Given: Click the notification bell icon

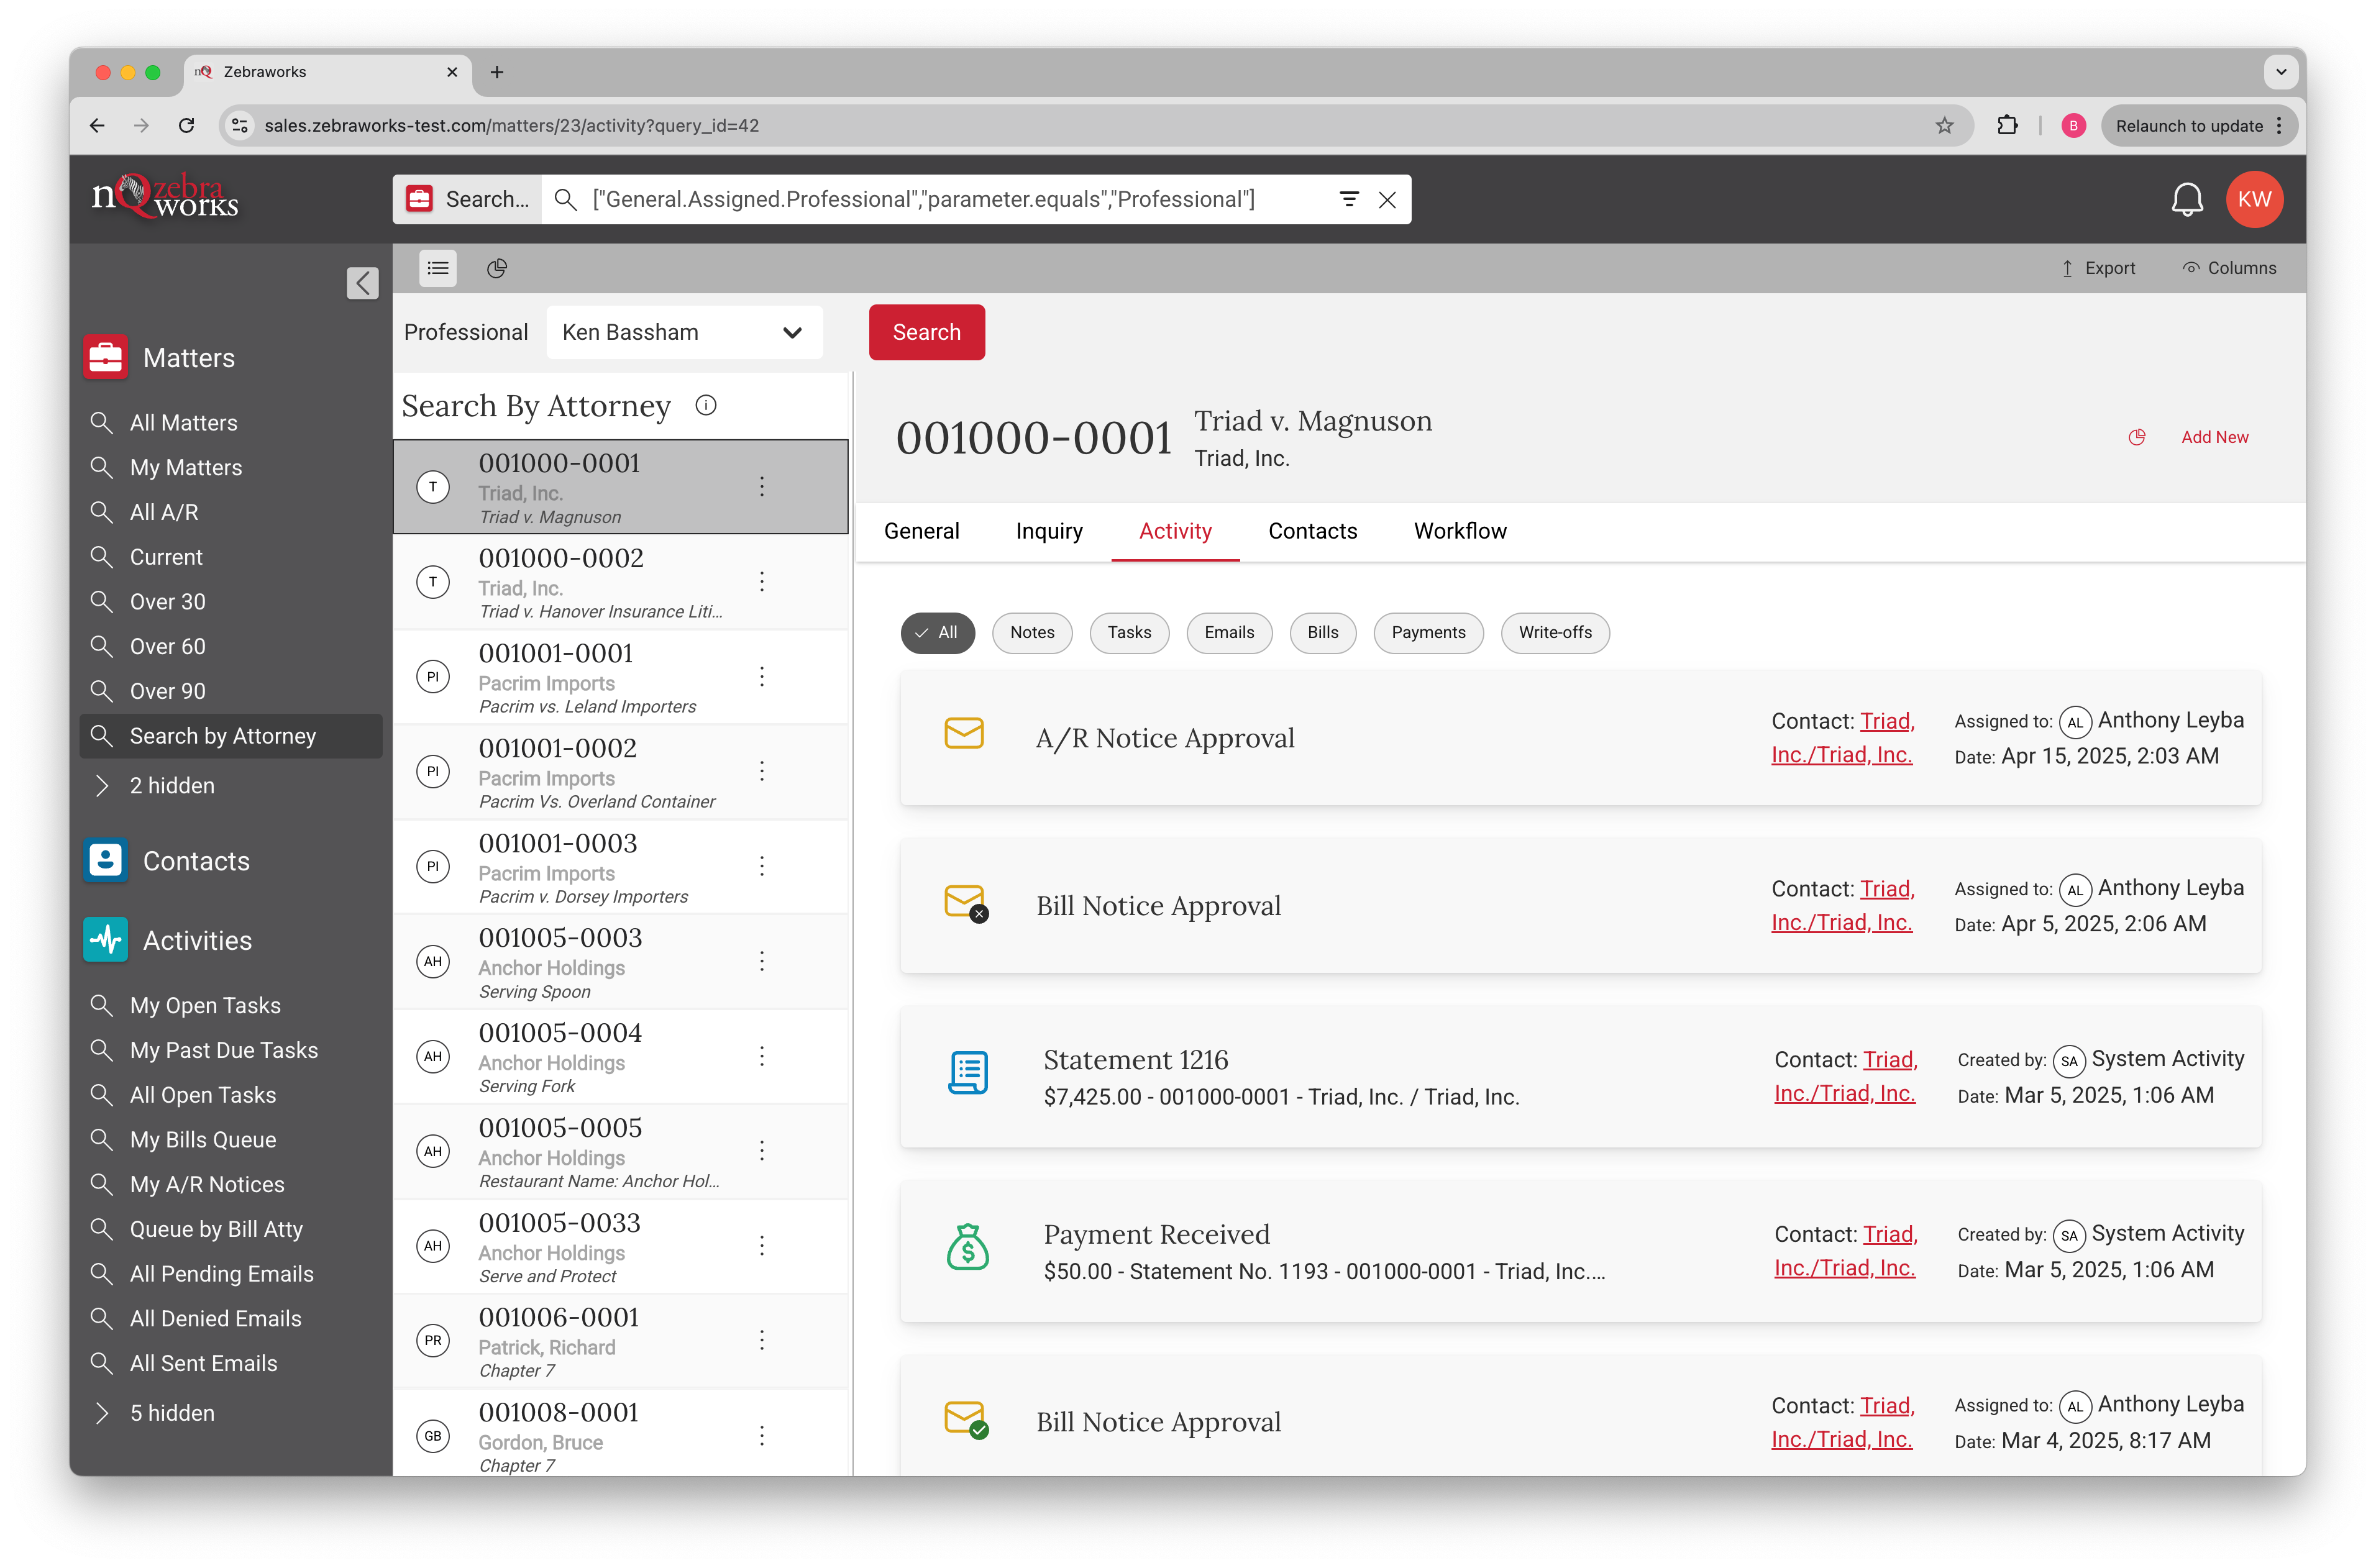Looking at the screenshot, I should coord(2186,200).
